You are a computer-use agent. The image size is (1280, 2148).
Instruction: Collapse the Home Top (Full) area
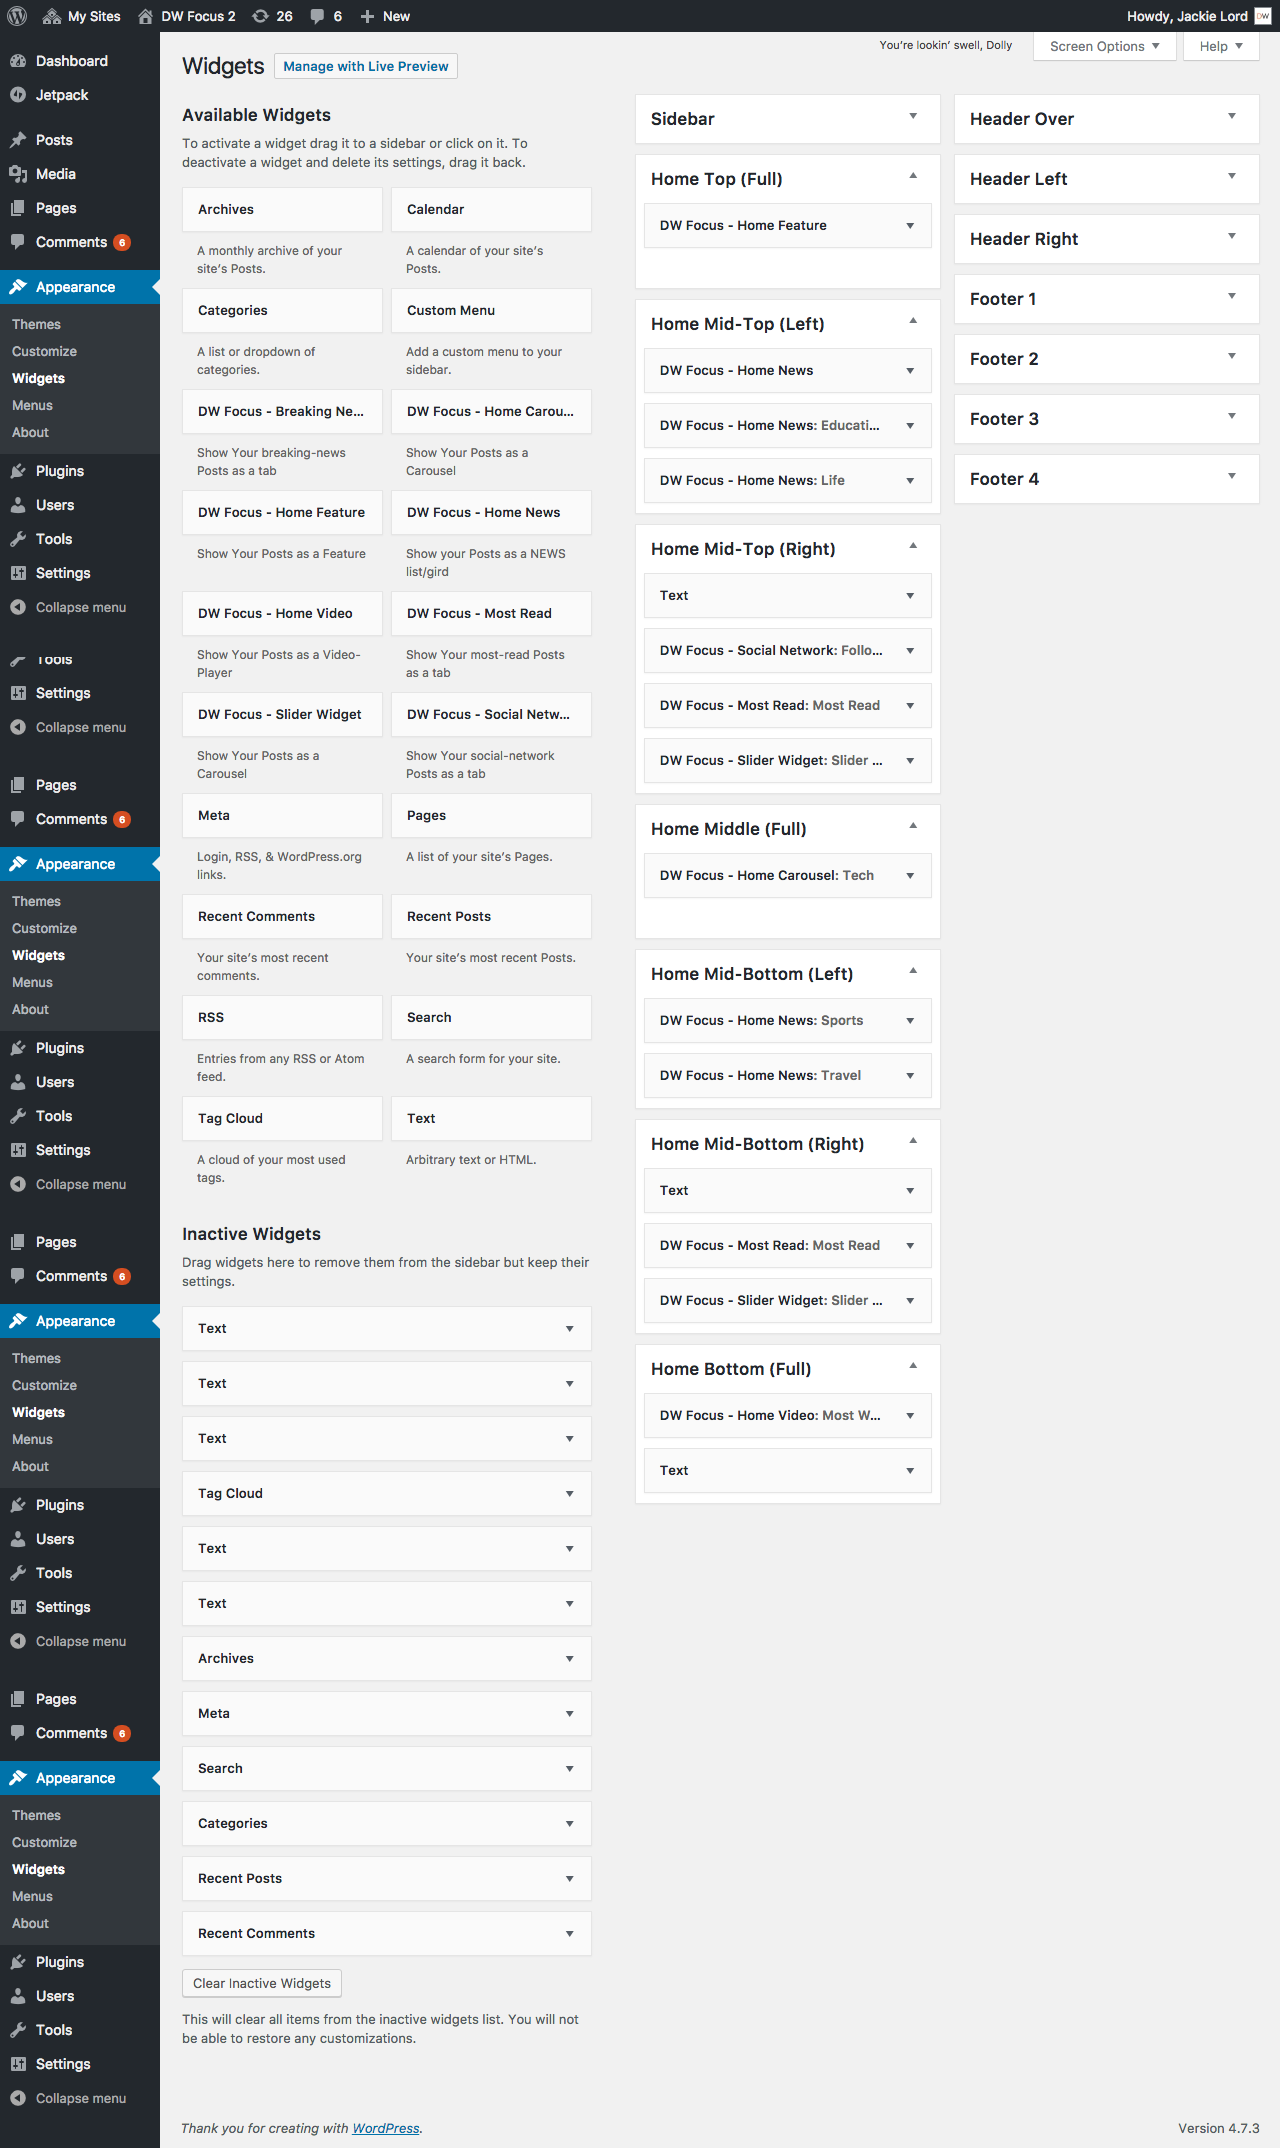pos(913,177)
